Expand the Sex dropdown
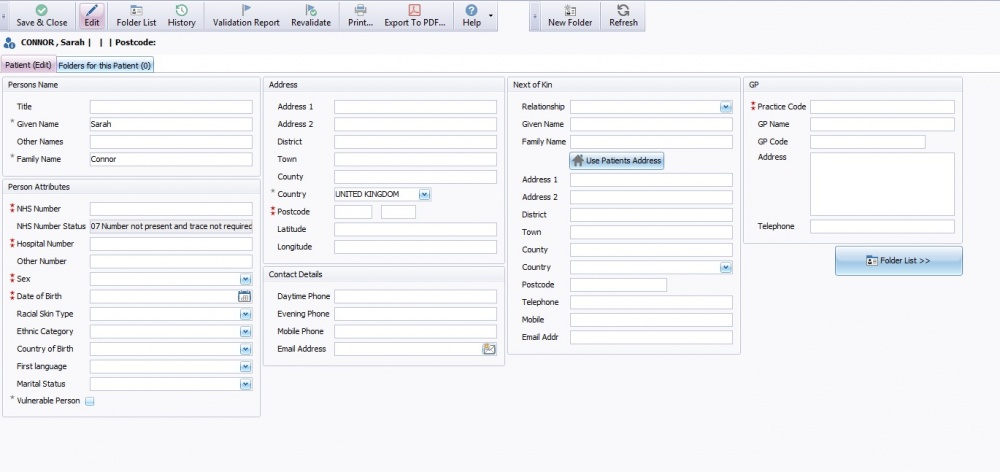 coord(245,279)
